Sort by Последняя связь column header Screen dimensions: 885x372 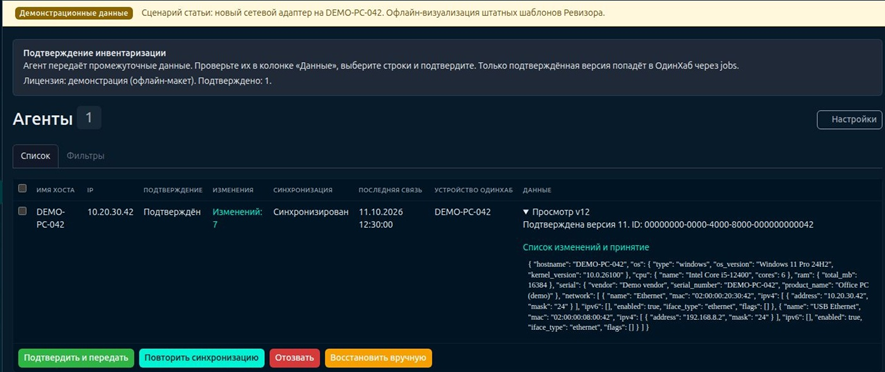coord(390,190)
